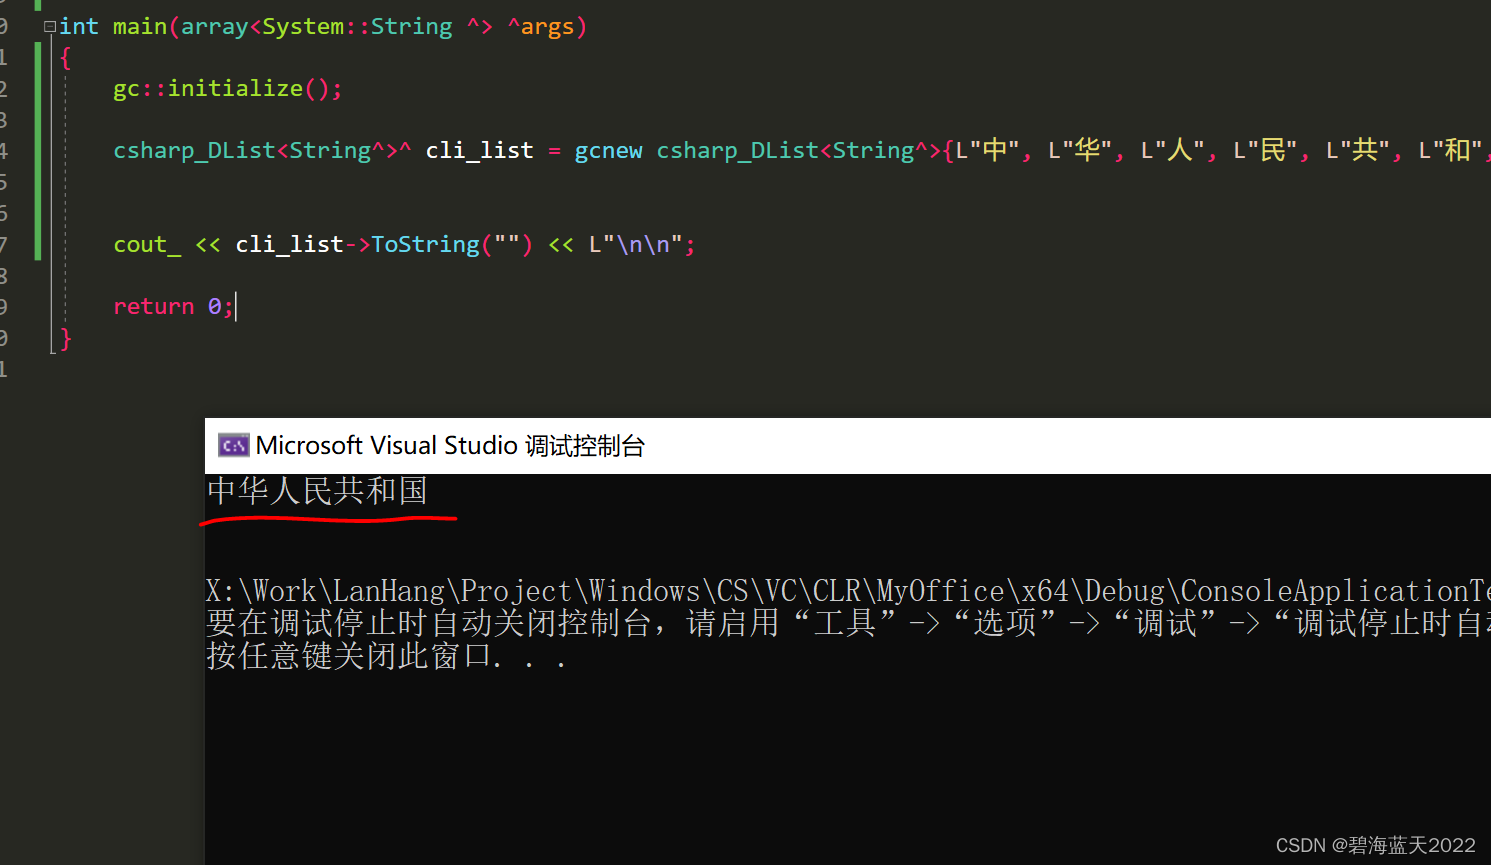This screenshot has height=865, width=1491.
Task: Click the '^args' parameter
Action: point(541,27)
